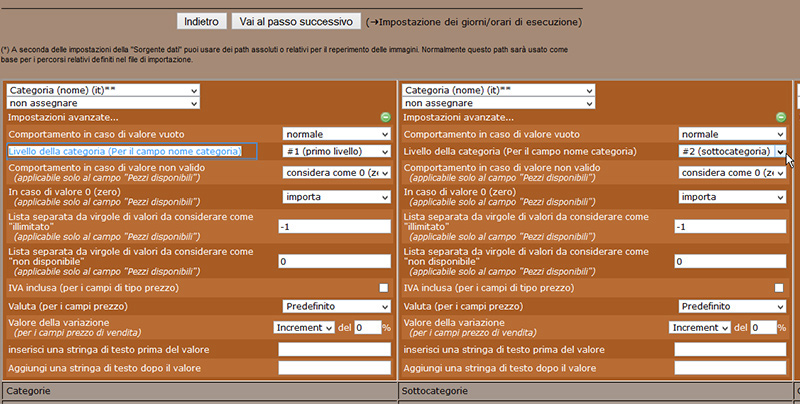
Task: Open 'non assegnare' dropdown in Categorie column
Action: [x=104, y=103]
